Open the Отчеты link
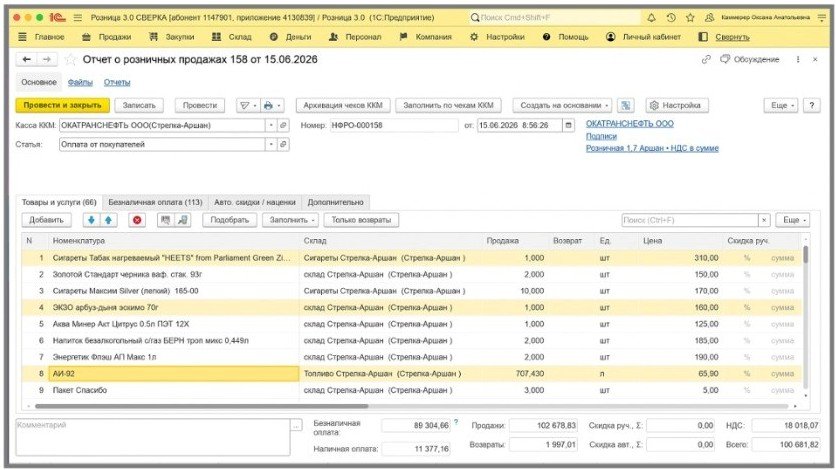 pyautogui.click(x=117, y=83)
